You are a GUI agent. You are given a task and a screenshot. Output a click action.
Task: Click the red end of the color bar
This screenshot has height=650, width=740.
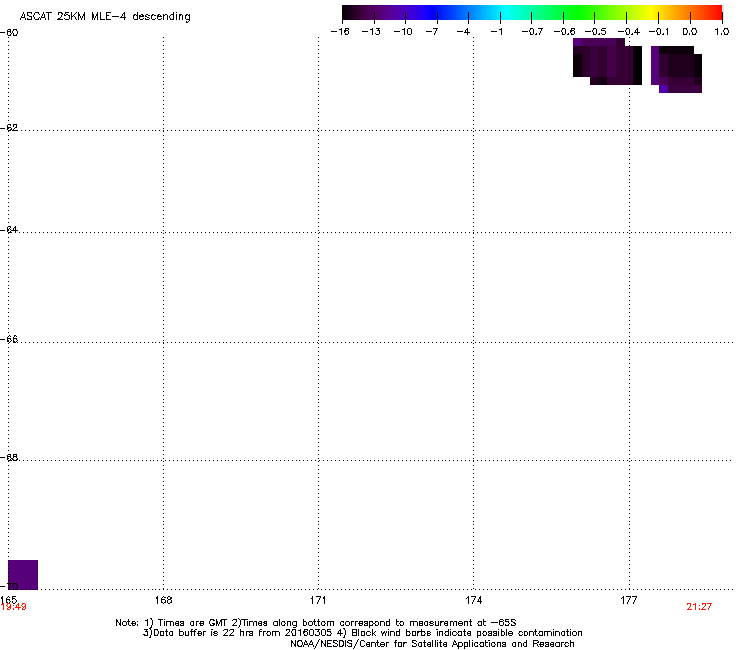point(713,12)
